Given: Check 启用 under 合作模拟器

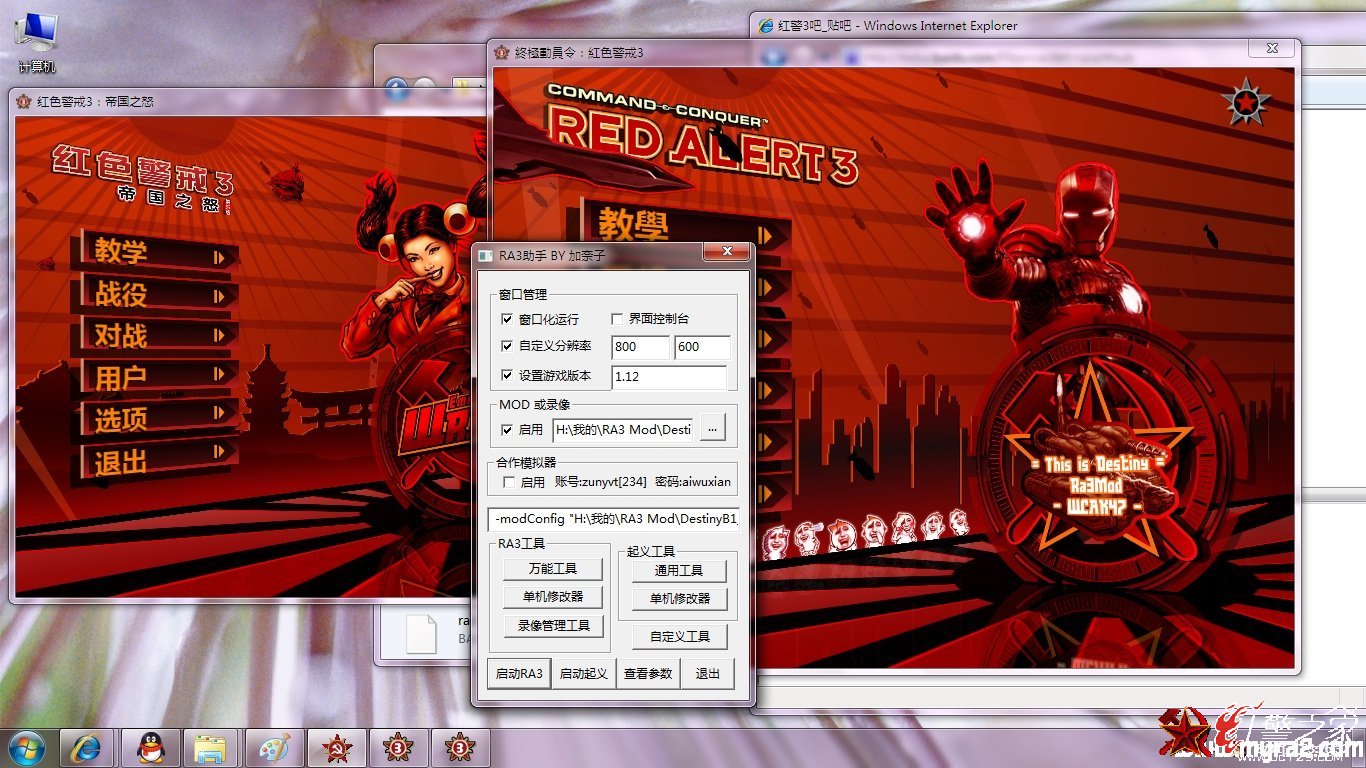Looking at the screenshot, I should click(507, 482).
